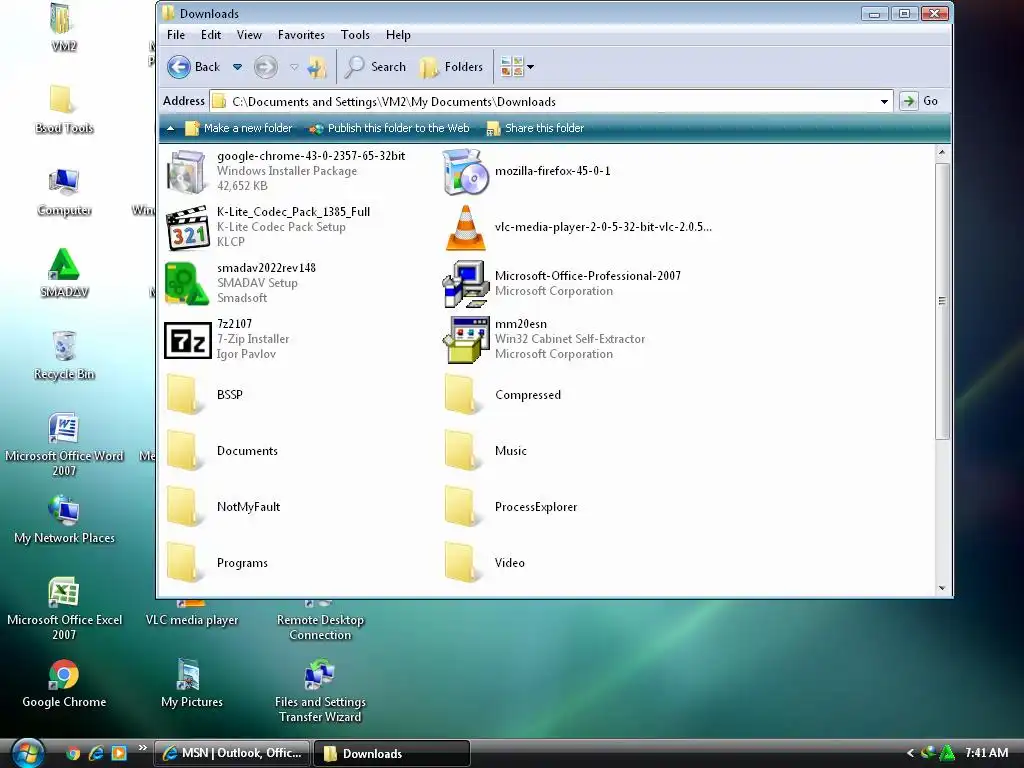
Task: Open the BSSP folder icon
Action: 184,395
